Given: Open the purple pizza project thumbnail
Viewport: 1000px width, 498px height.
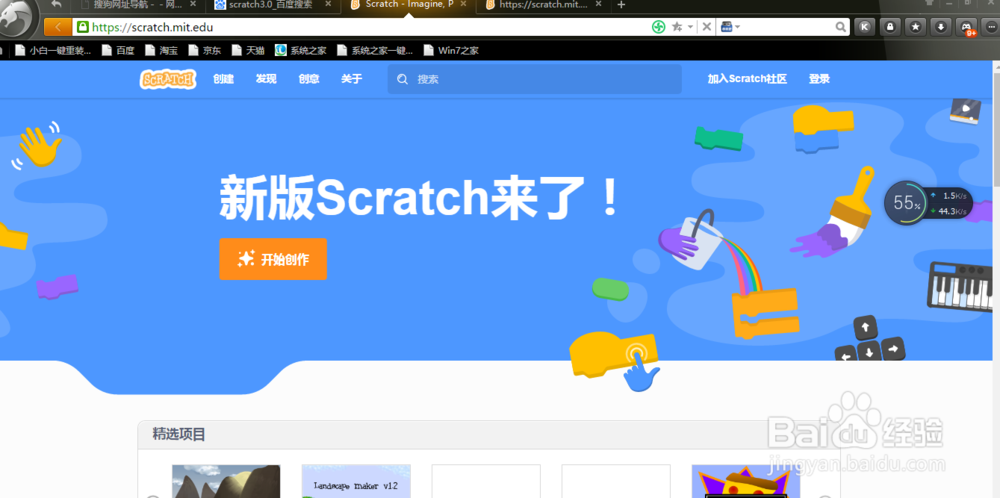Looking at the screenshot, I should click(x=746, y=481).
